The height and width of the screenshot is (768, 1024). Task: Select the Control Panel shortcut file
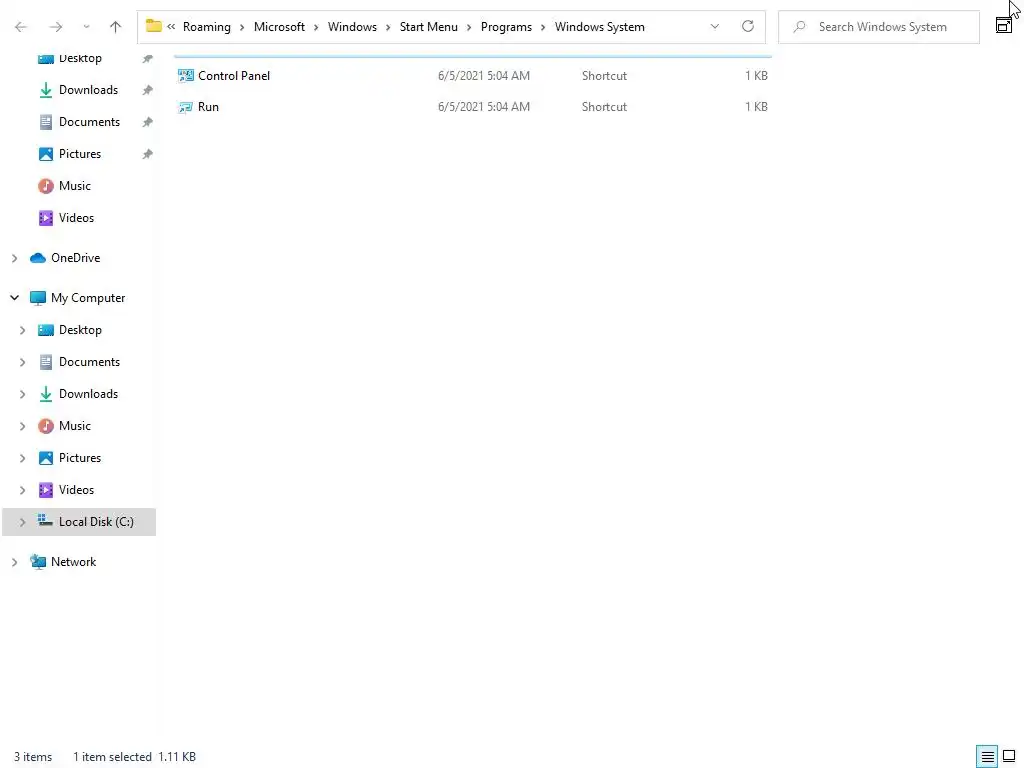[x=473, y=76]
